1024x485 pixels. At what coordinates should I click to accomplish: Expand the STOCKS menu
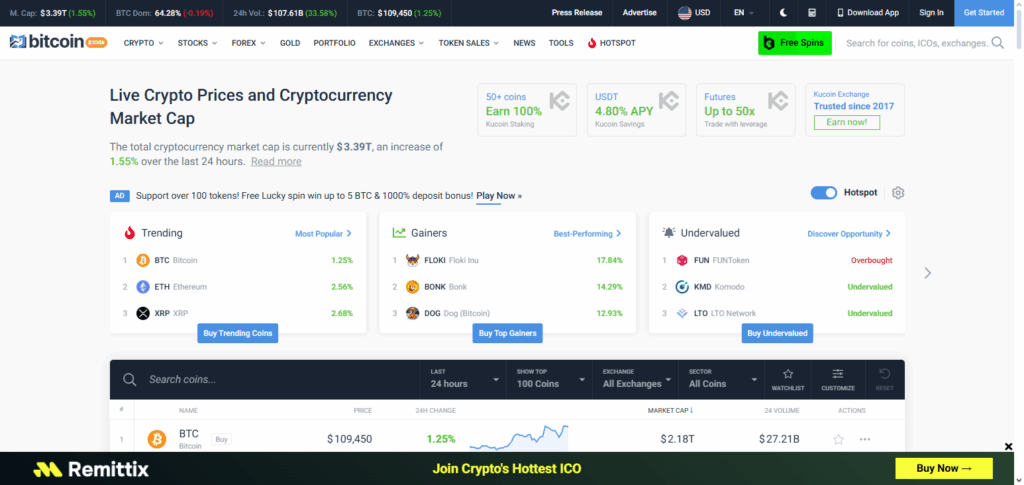coord(197,43)
